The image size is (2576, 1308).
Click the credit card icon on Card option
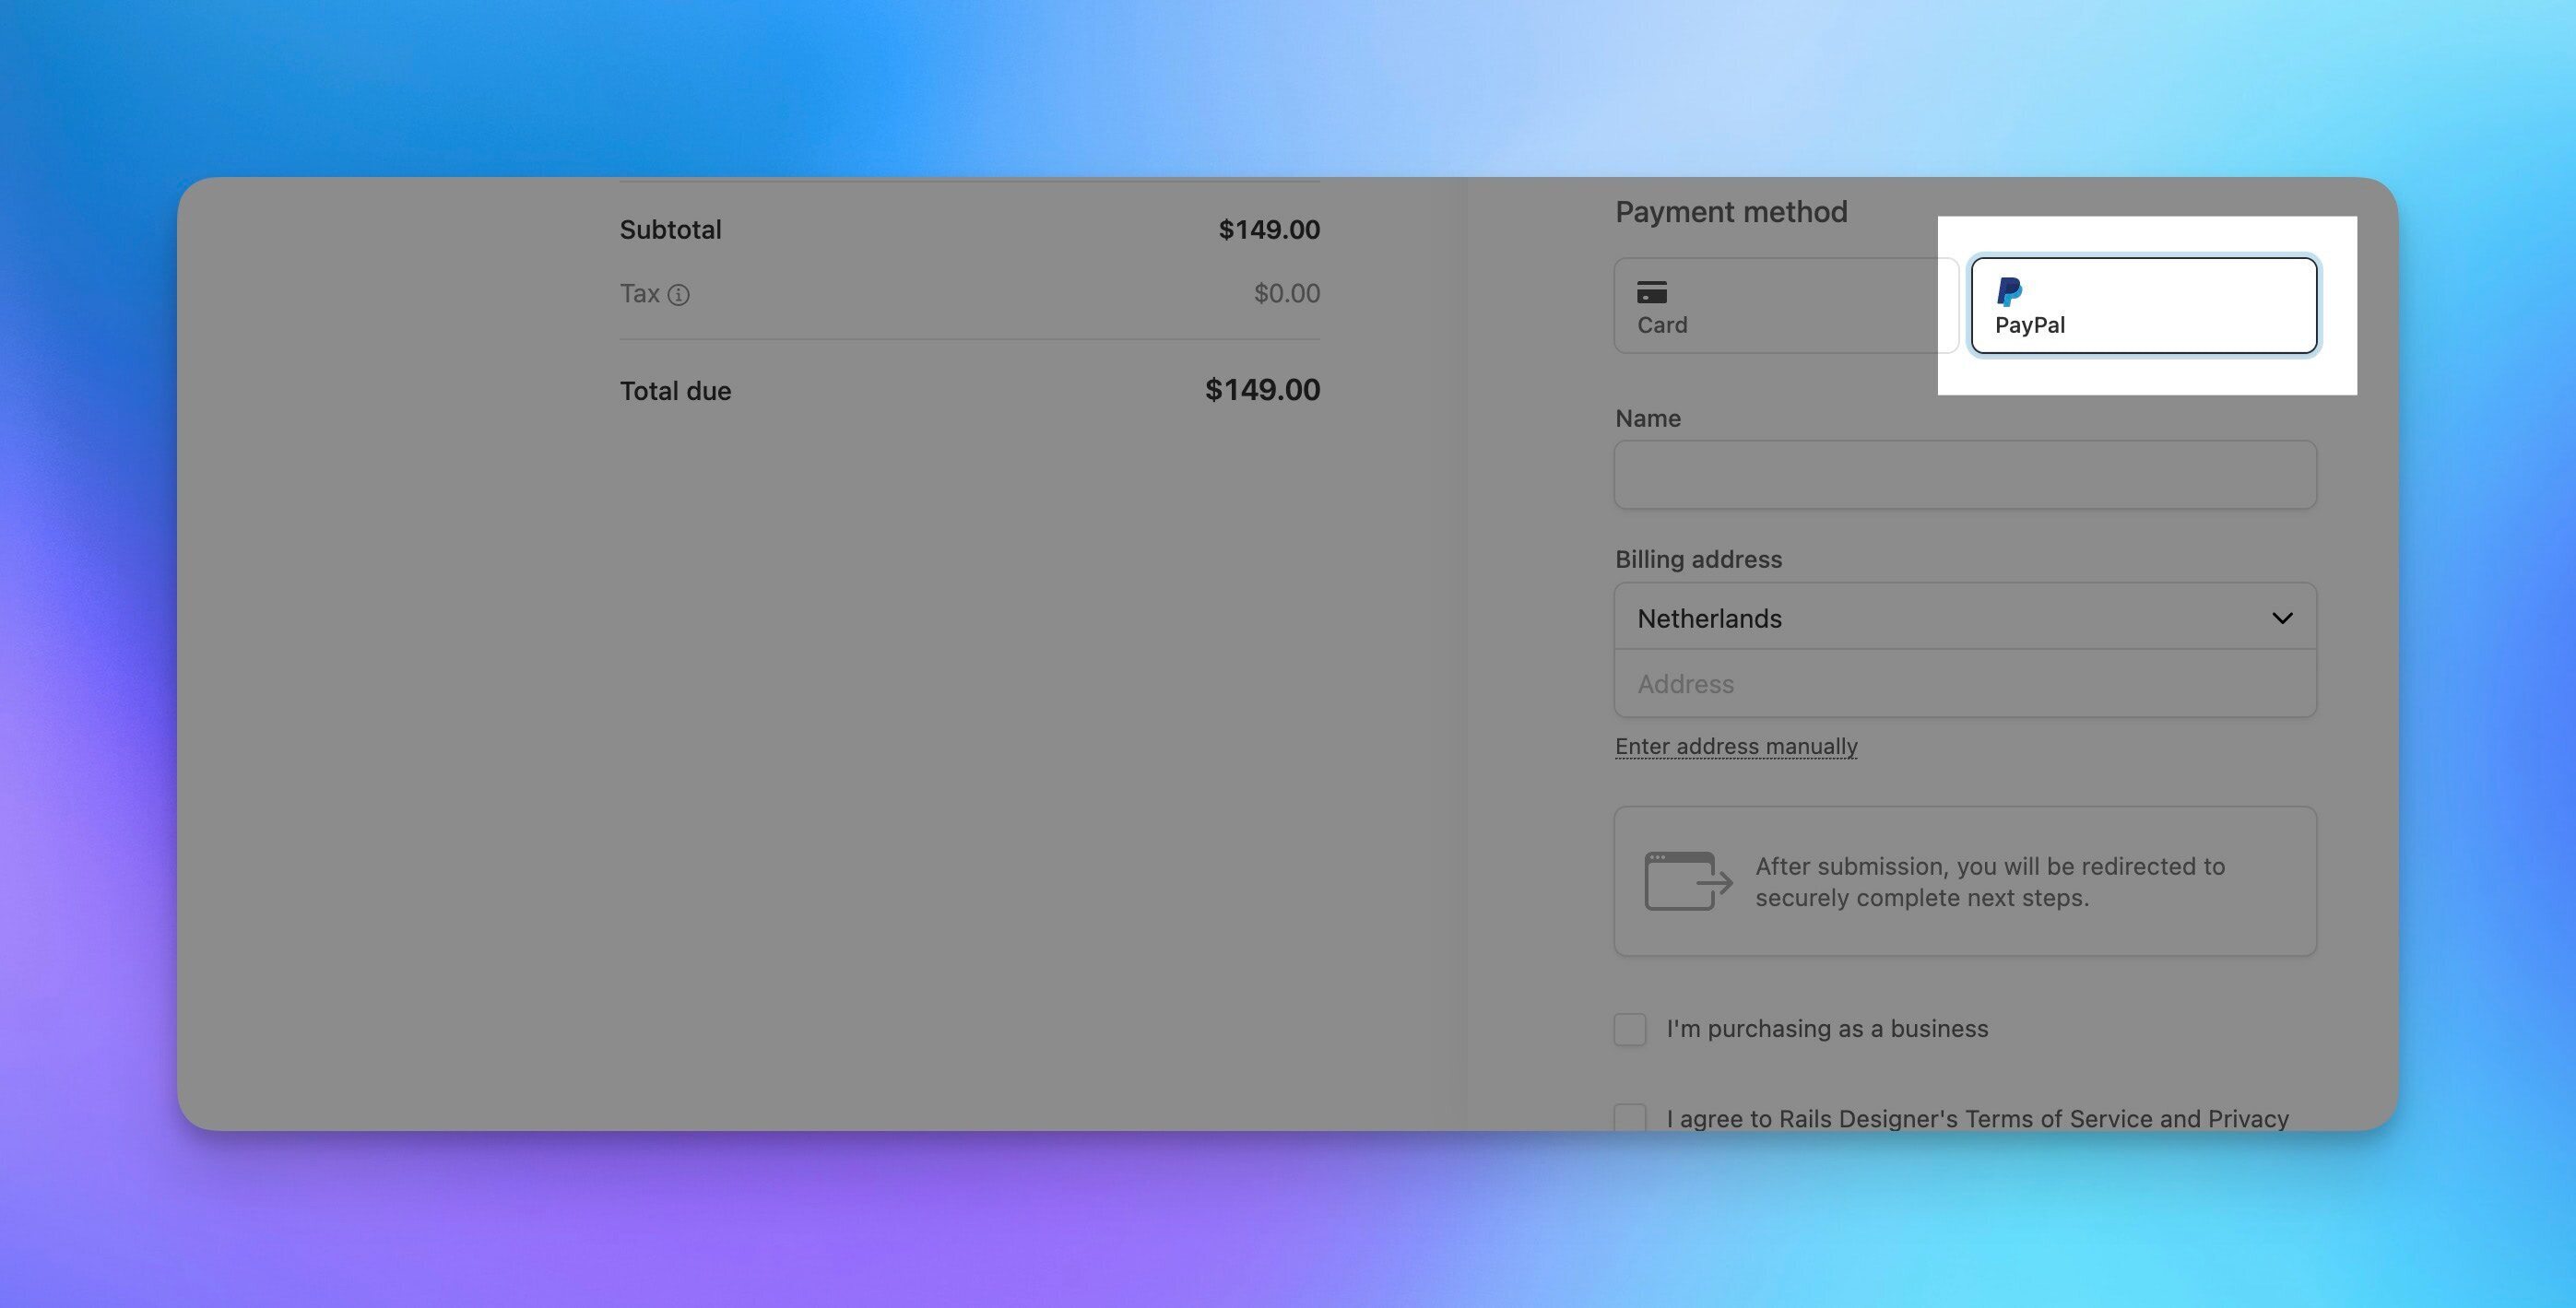click(1650, 291)
